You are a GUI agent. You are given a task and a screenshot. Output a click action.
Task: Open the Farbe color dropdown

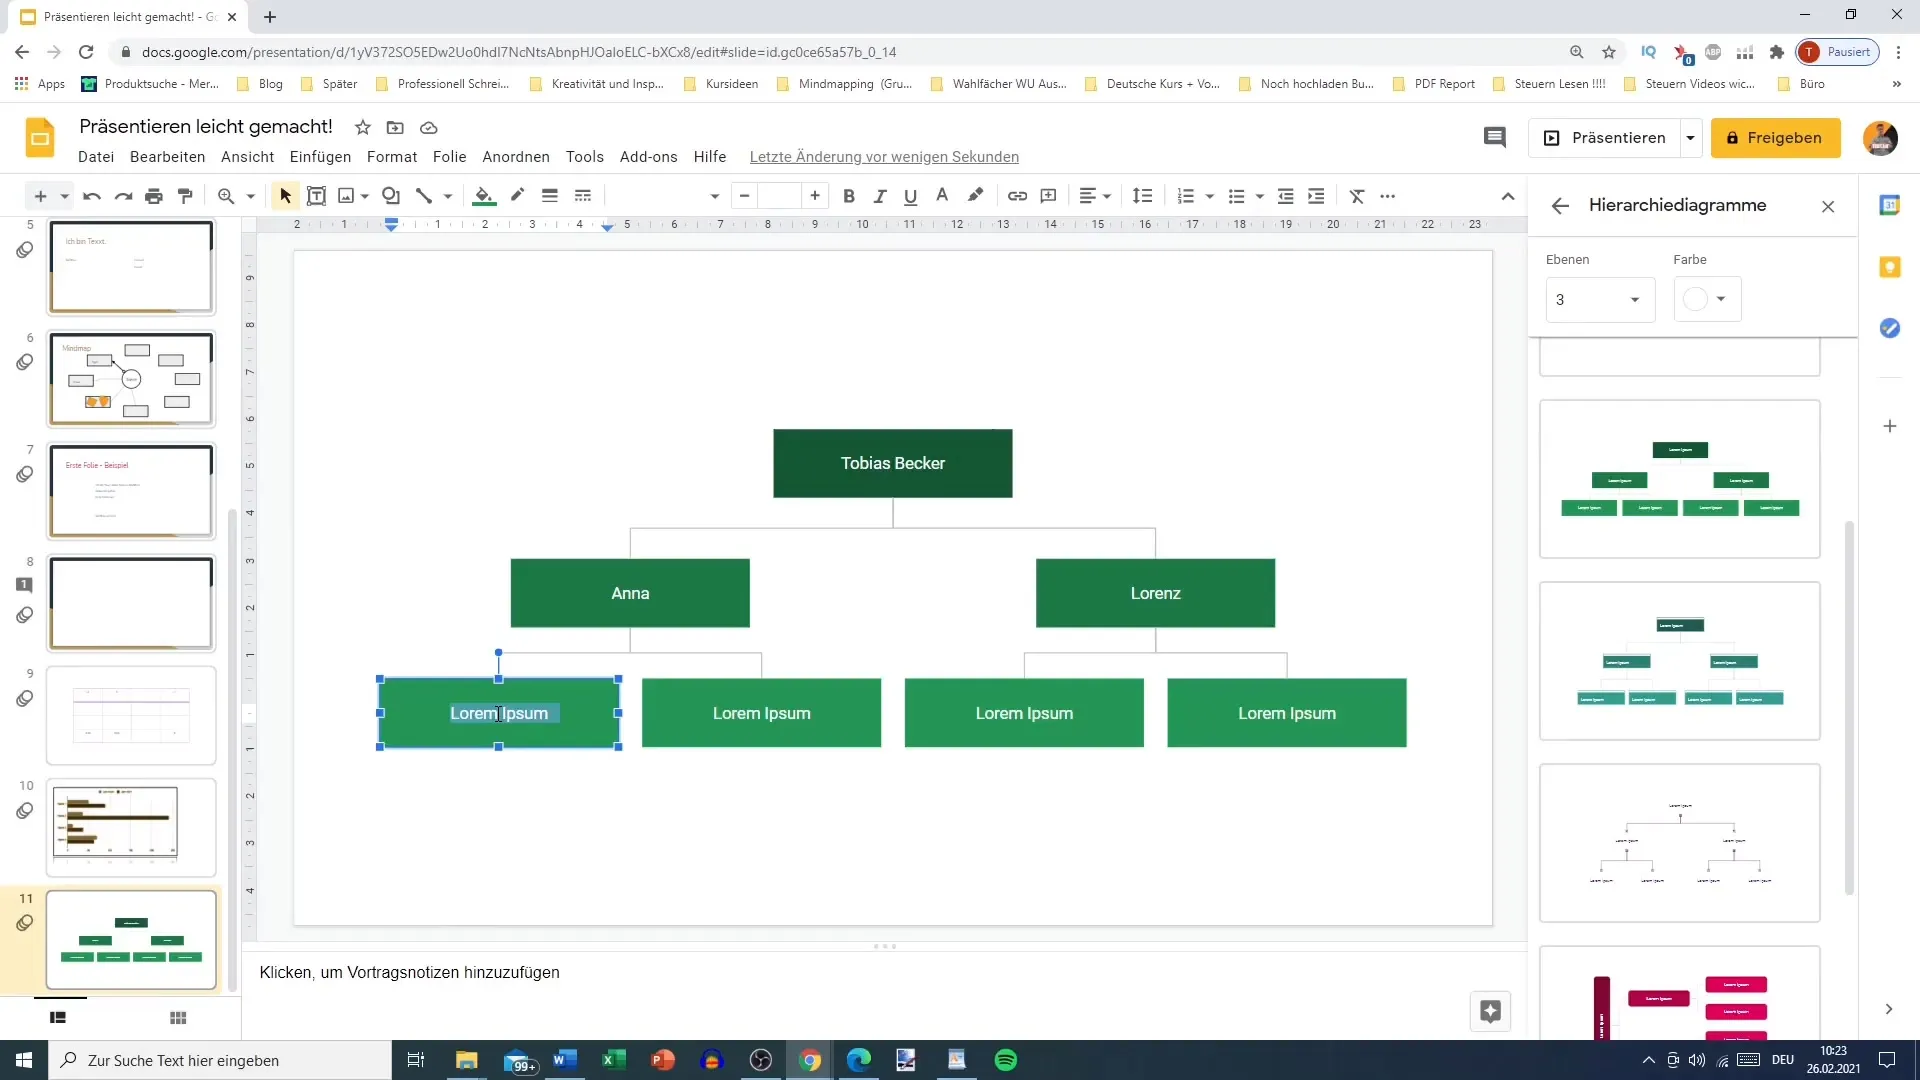coord(1707,299)
